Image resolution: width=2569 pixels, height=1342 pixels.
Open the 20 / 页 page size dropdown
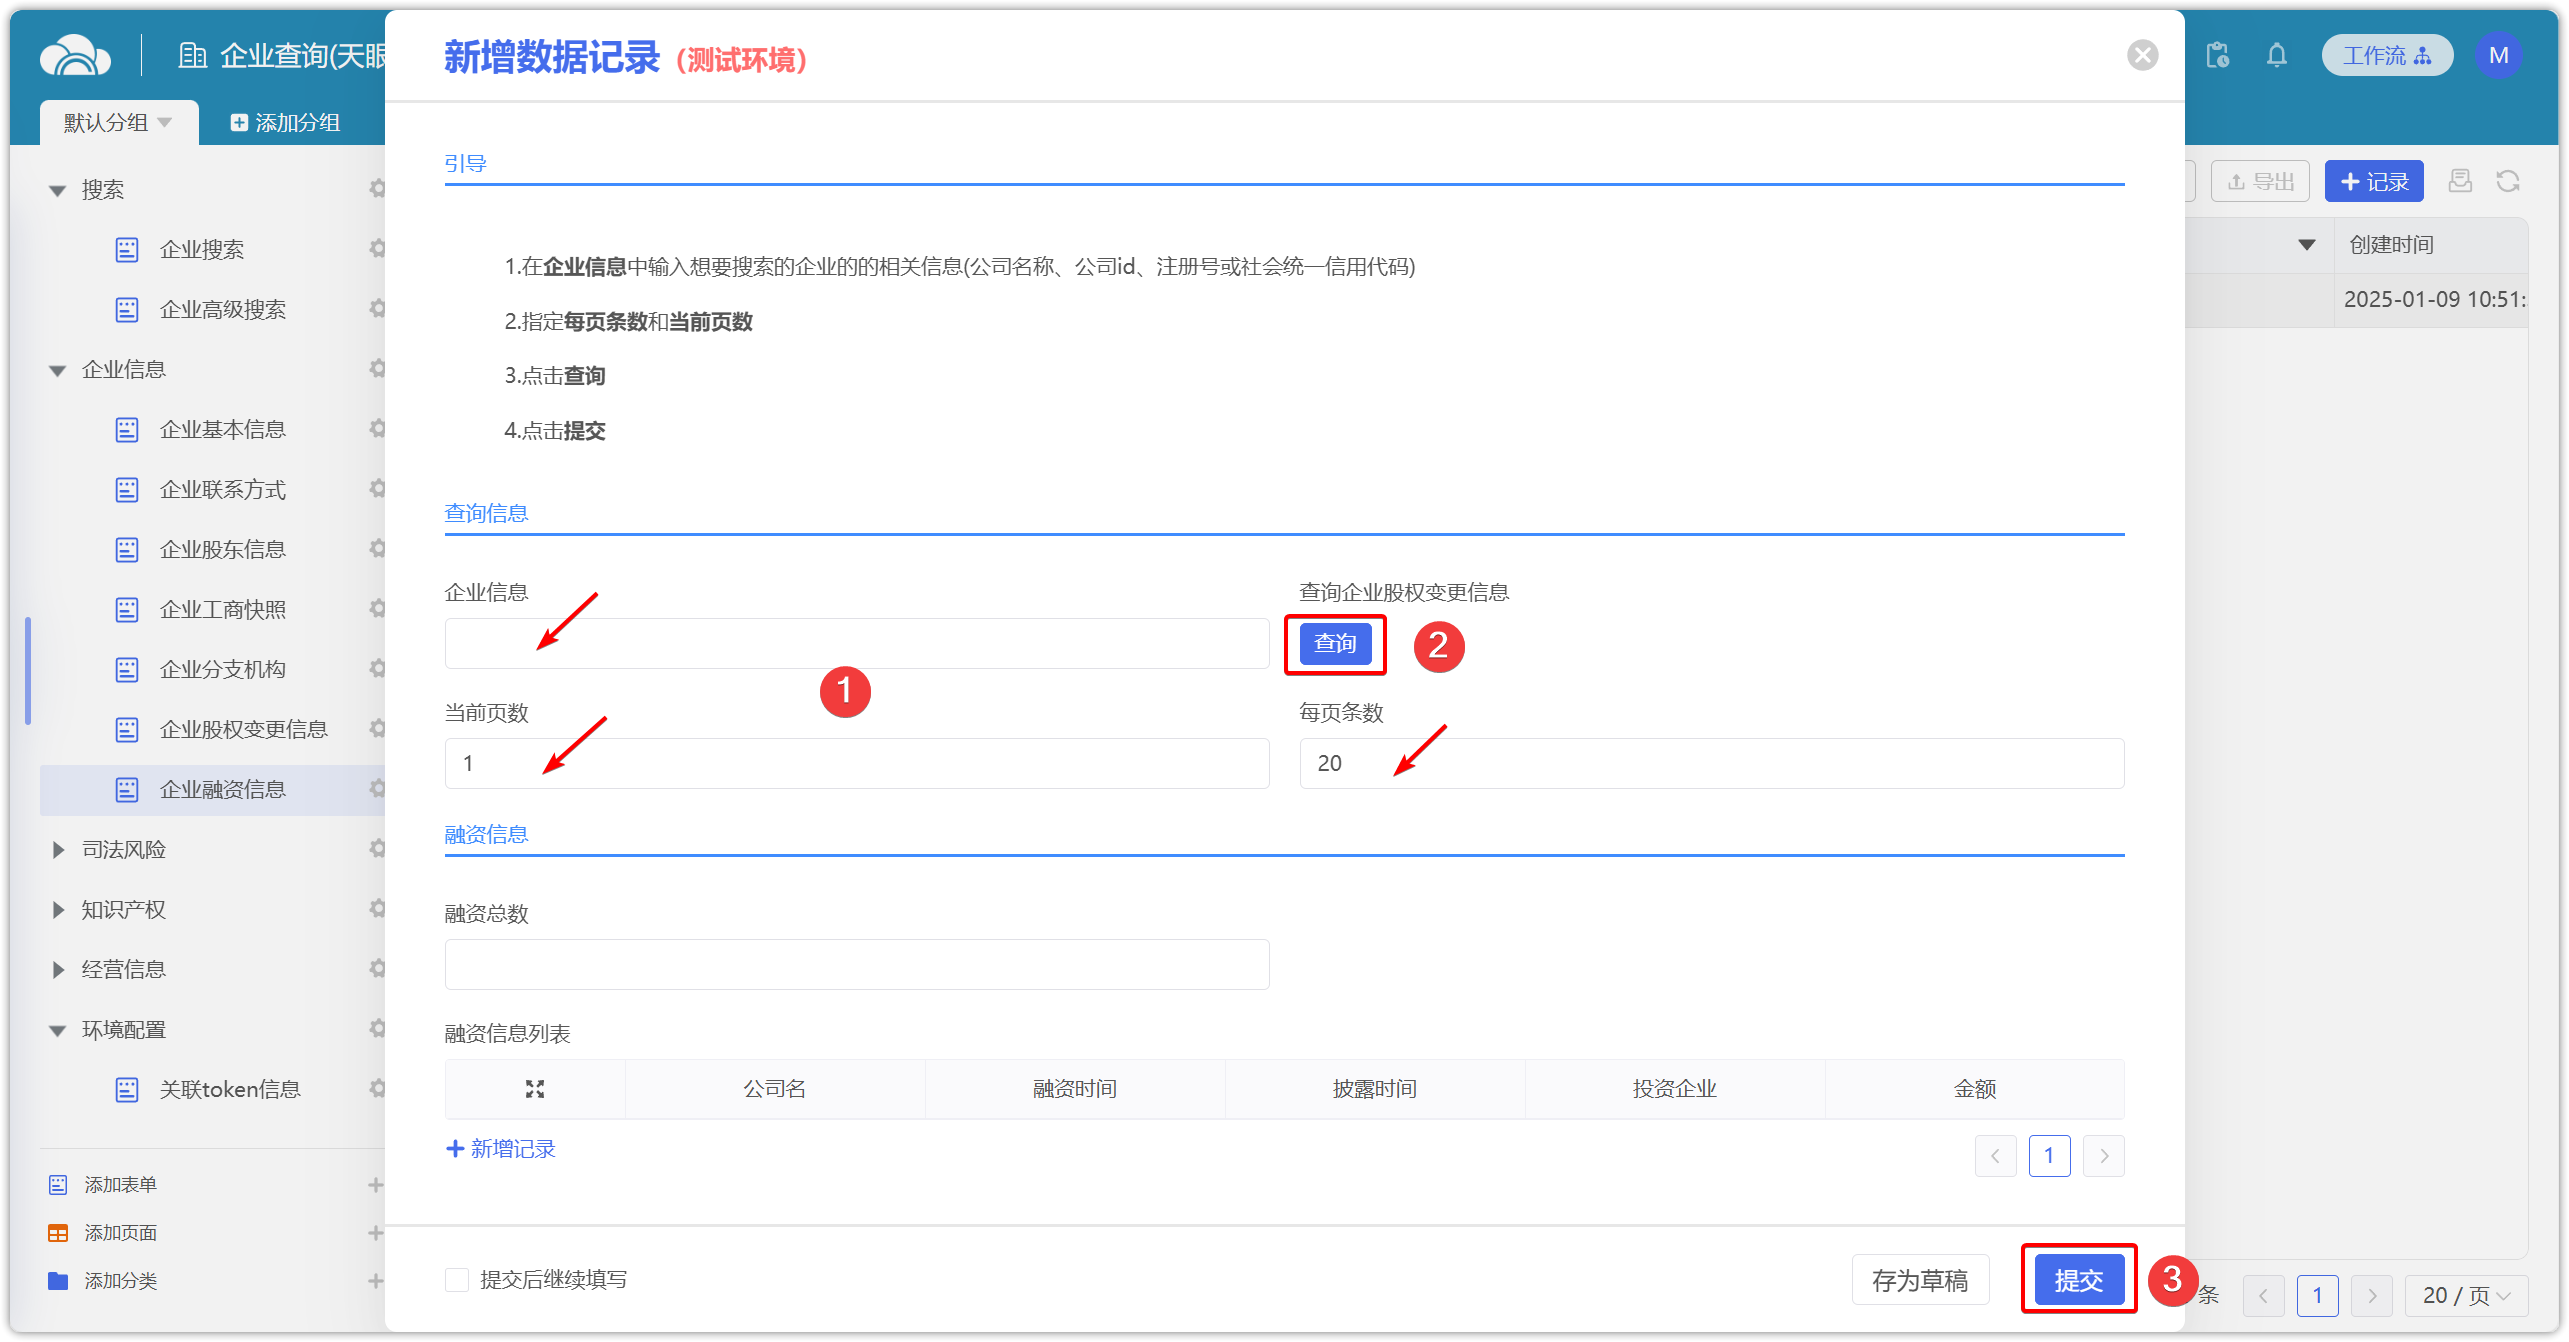2466,1296
